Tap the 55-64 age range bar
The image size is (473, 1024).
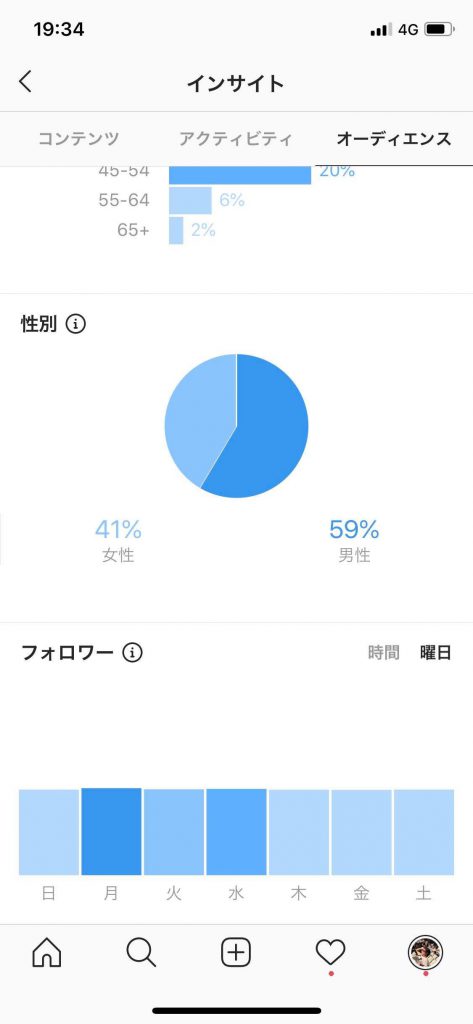[x=190, y=200]
